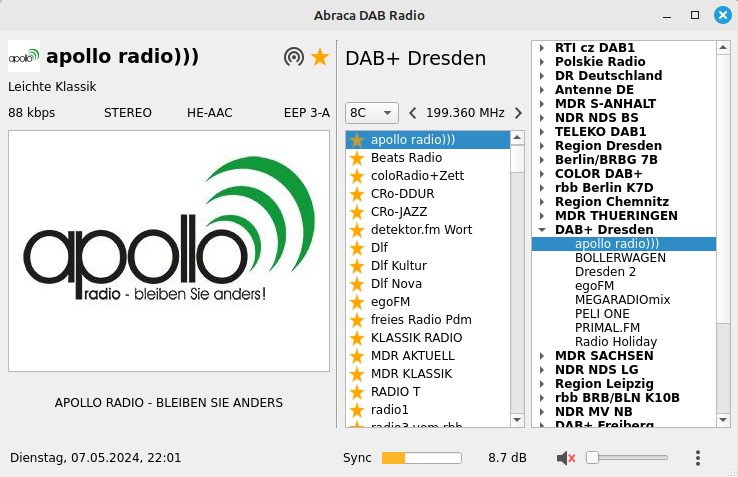
Task: Click star icon beside egoFM in favorites
Action: [x=357, y=302]
